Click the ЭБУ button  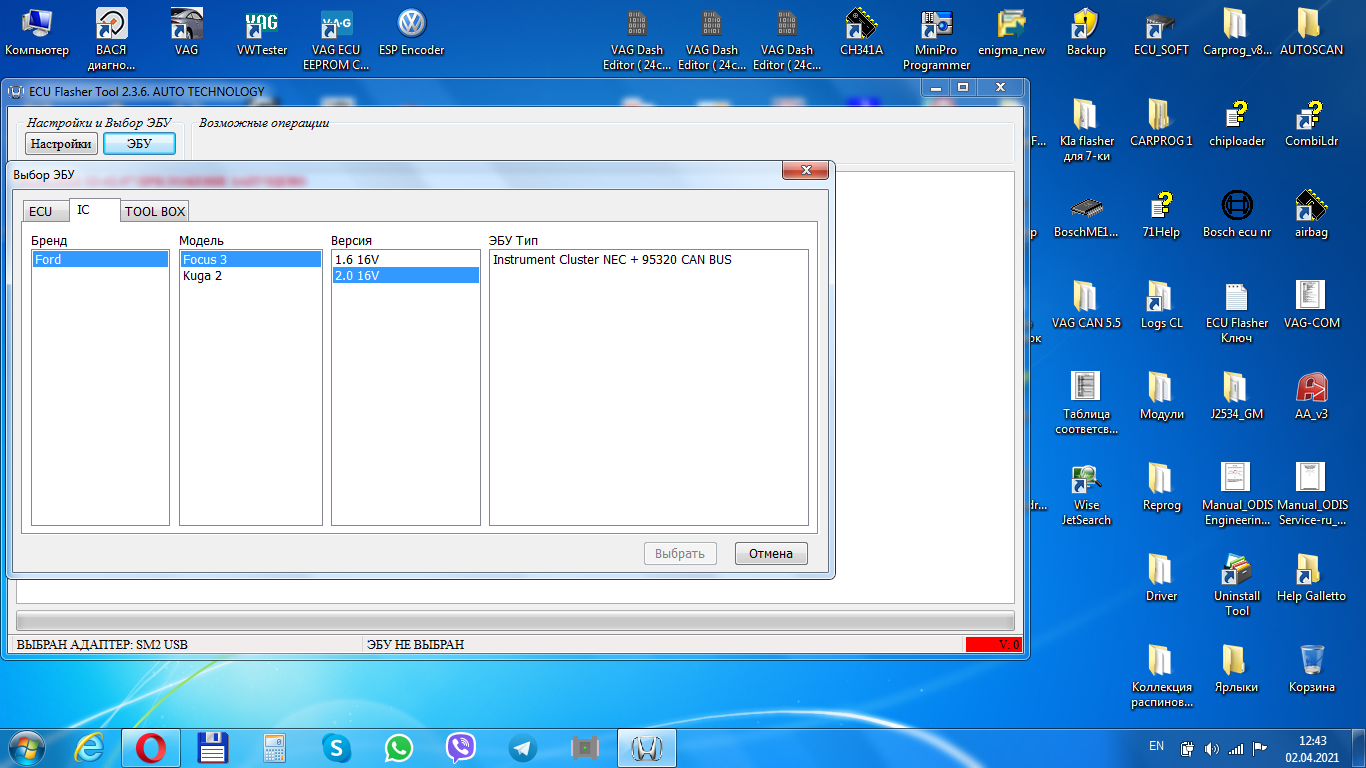(x=139, y=144)
